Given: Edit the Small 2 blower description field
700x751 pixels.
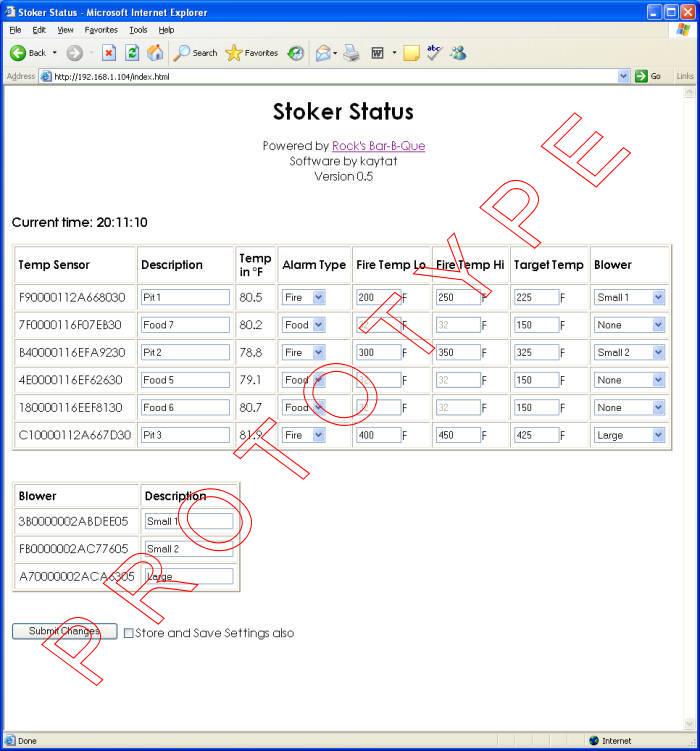Looking at the screenshot, I should (x=189, y=549).
